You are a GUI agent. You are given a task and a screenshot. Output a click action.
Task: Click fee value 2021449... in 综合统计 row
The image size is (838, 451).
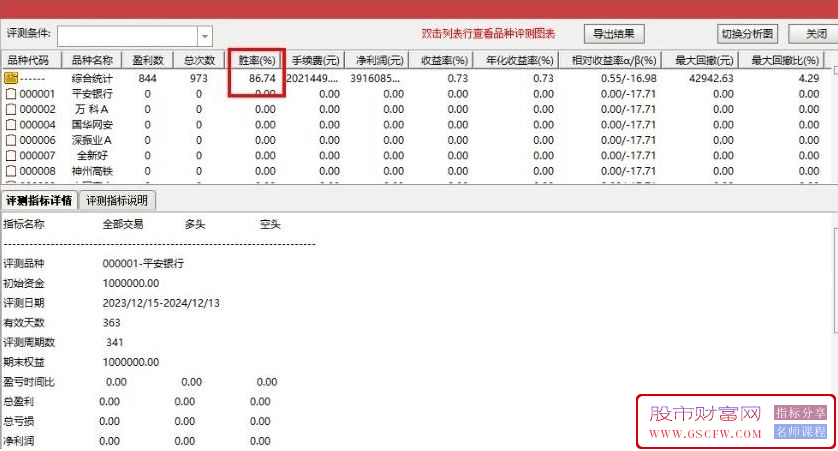click(312, 79)
